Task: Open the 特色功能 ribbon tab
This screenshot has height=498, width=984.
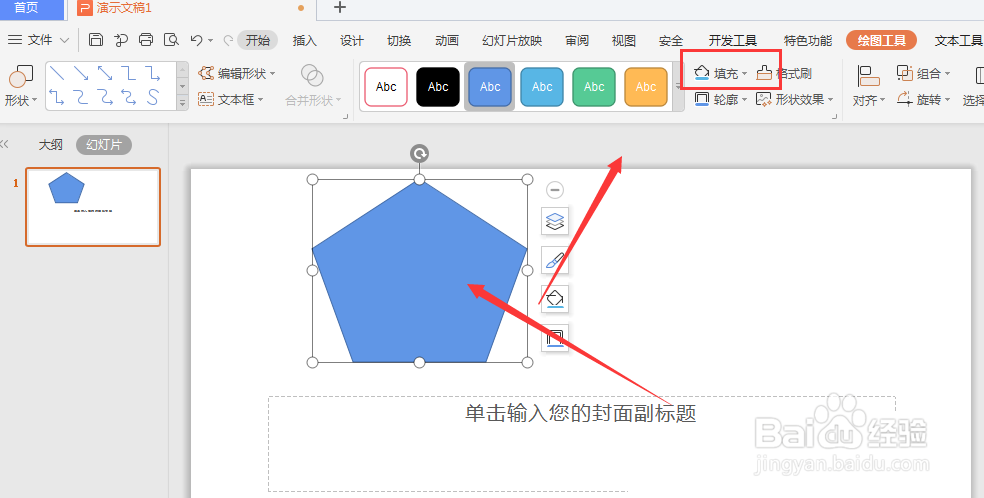Action: tap(808, 41)
